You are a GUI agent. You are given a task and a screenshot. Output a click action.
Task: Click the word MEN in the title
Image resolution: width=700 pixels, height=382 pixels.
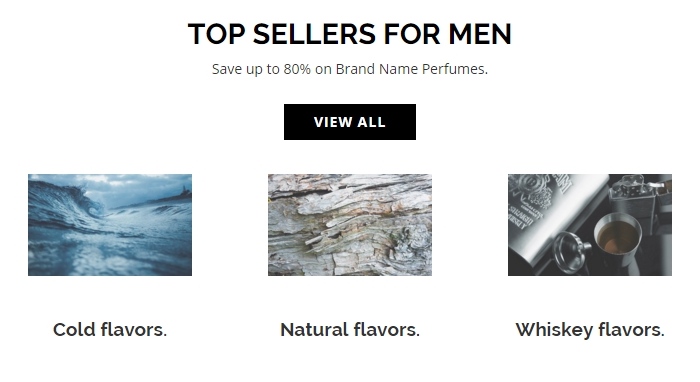coord(480,34)
